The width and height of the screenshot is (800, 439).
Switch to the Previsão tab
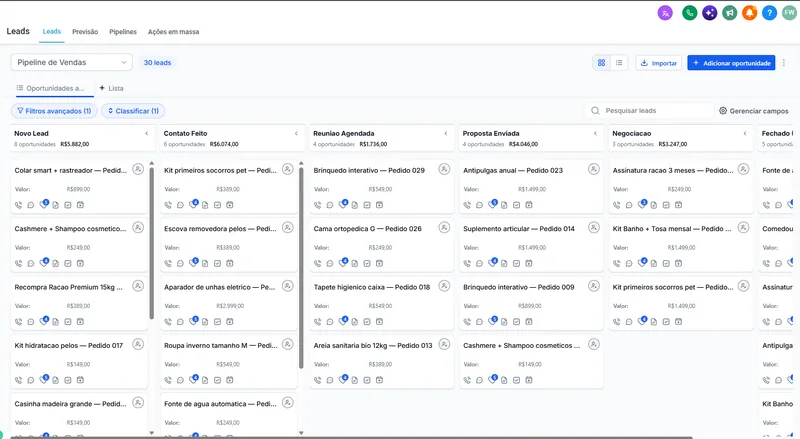[x=85, y=32]
